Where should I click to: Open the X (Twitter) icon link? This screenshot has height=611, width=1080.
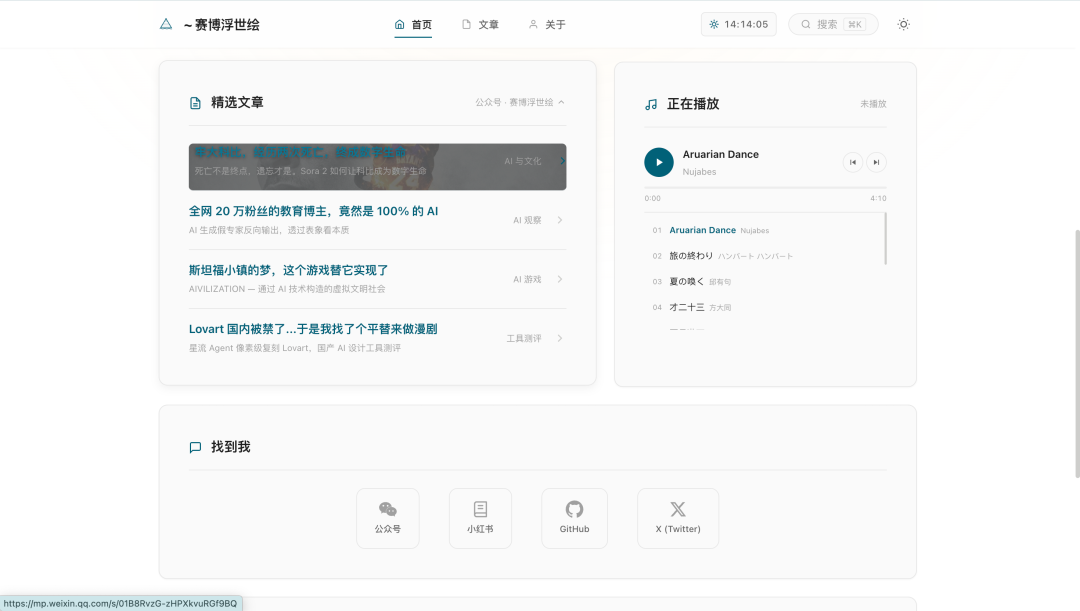coord(677,518)
